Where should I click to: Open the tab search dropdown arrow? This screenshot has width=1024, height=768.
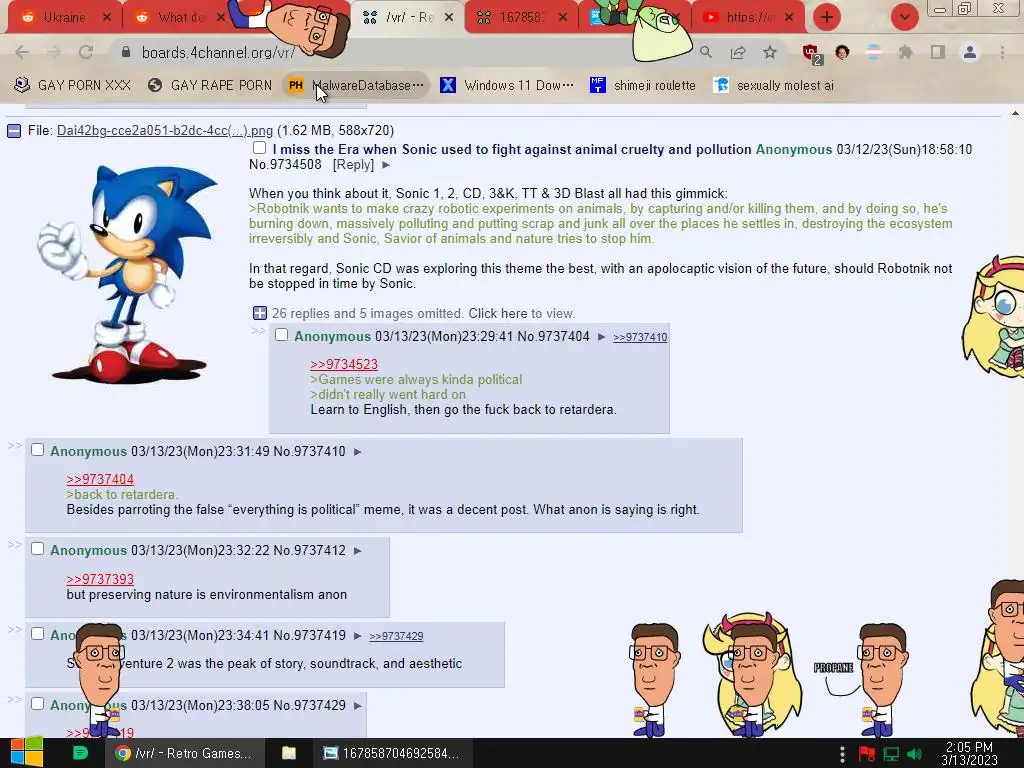904,17
